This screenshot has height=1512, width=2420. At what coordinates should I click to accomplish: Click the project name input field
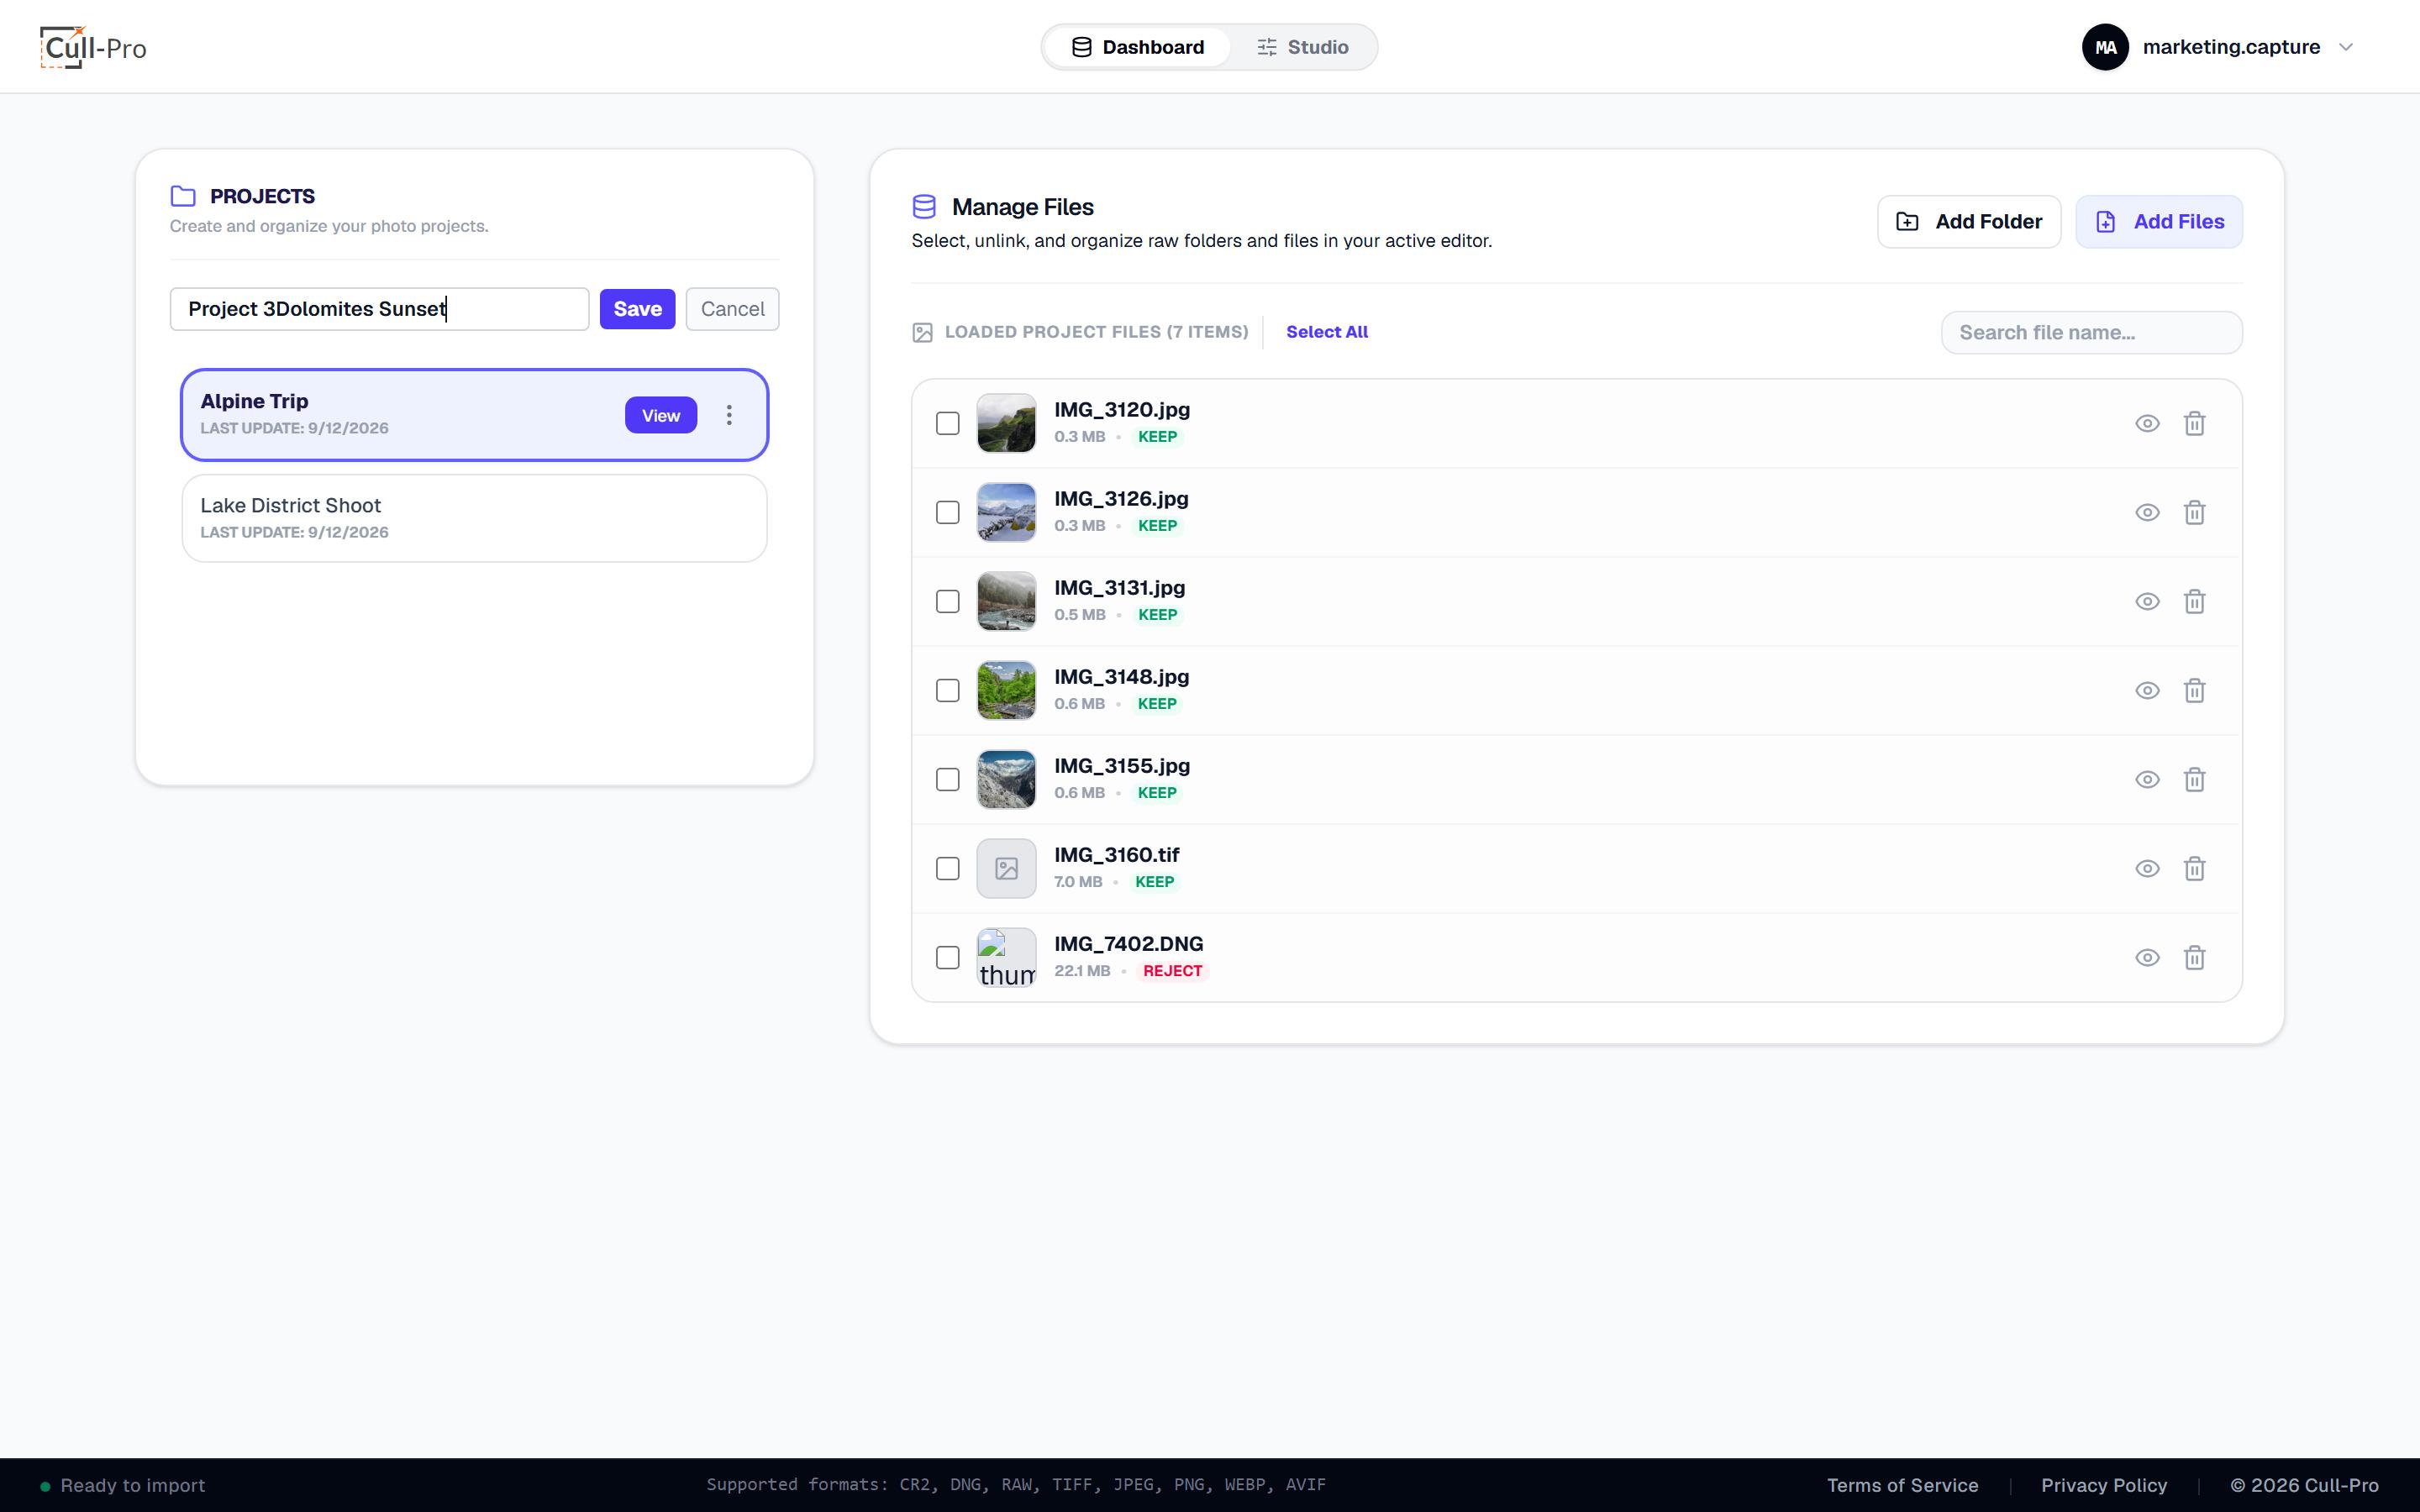379,309
